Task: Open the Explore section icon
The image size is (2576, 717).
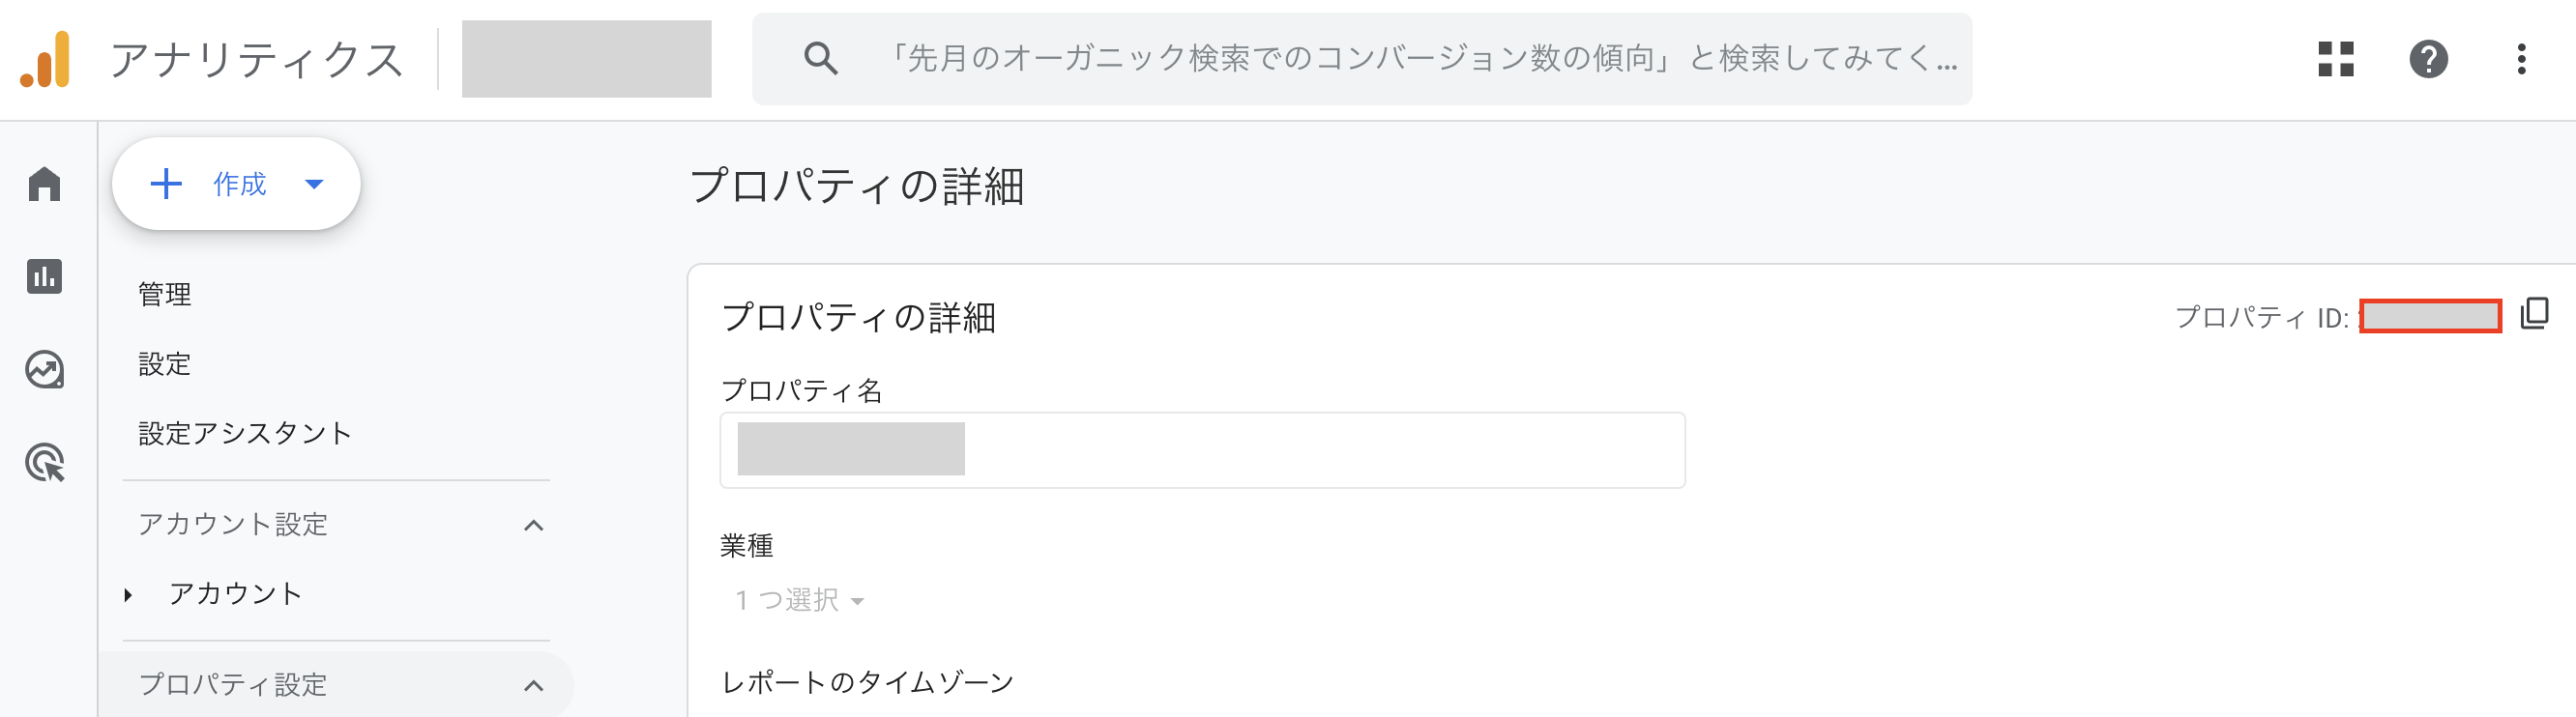Action: click(44, 369)
